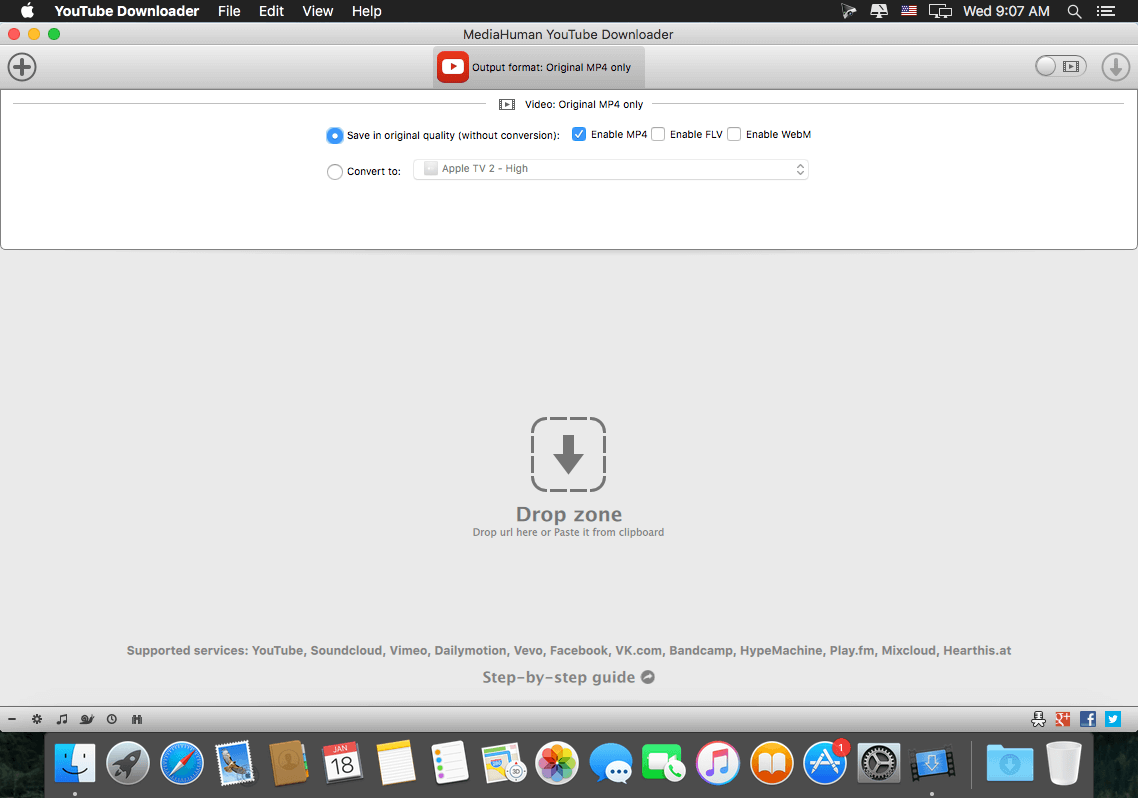Click the US flag input source icon
The width and height of the screenshot is (1138, 798).
(909, 11)
